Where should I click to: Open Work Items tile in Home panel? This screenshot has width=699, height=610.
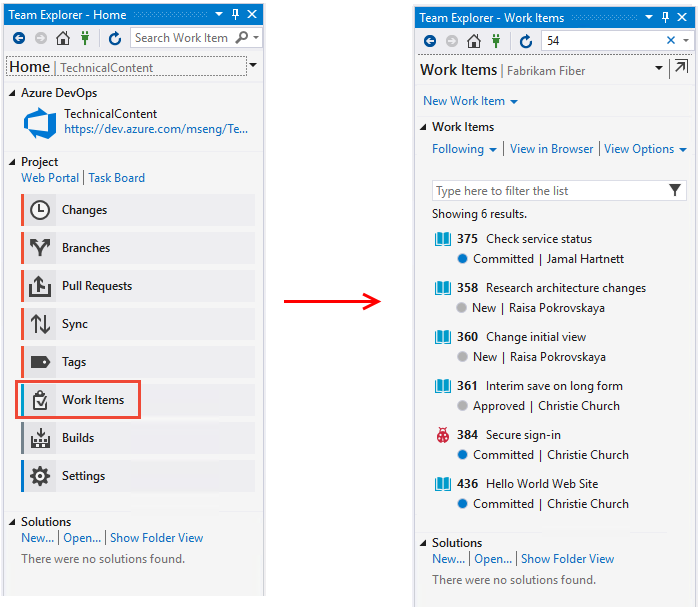[138, 400]
